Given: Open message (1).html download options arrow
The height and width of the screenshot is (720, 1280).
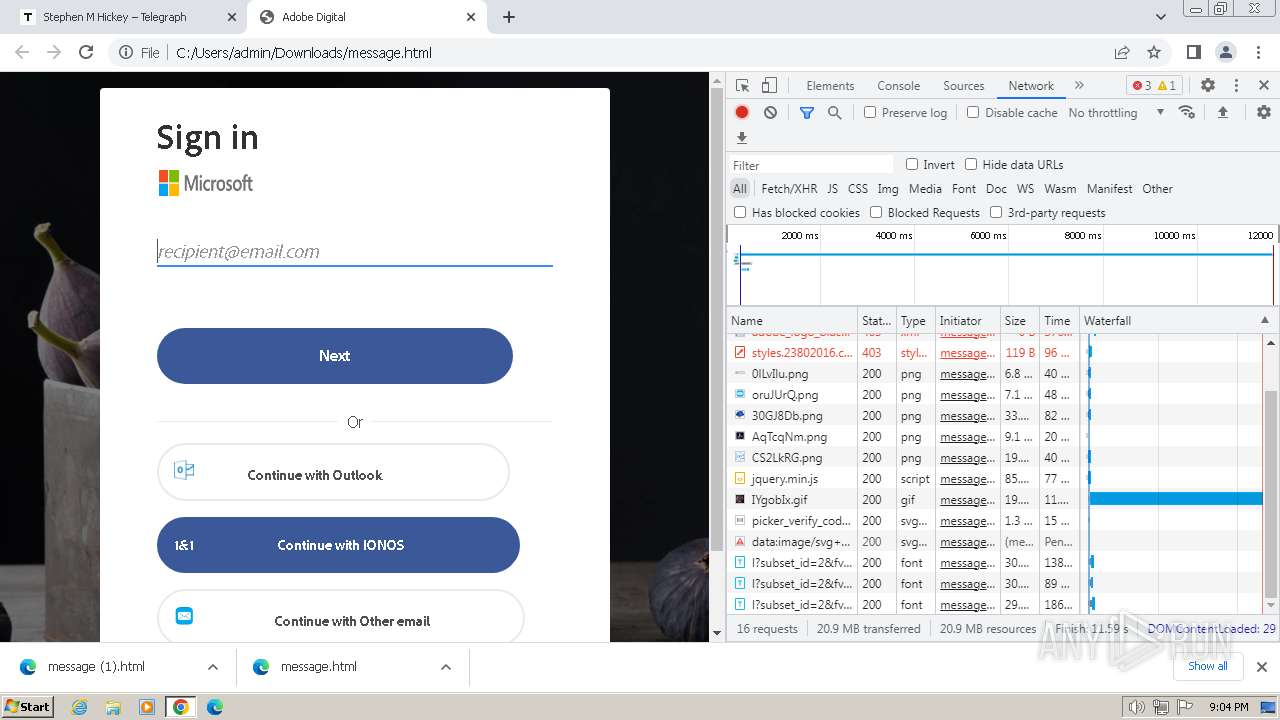Looking at the screenshot, I should tap(213, 667).
